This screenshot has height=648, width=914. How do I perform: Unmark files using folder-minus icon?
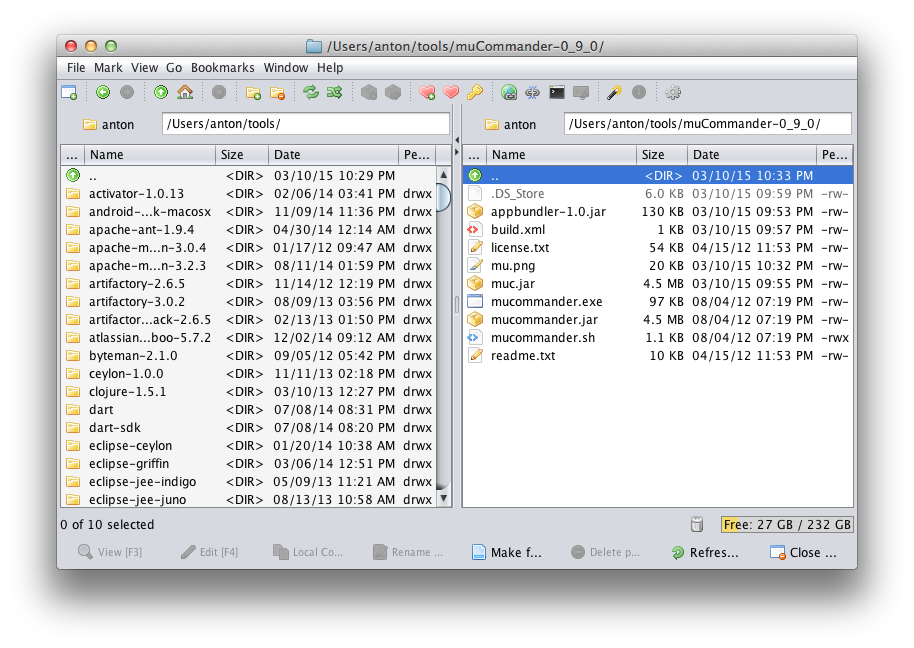(x=277, y=93)
